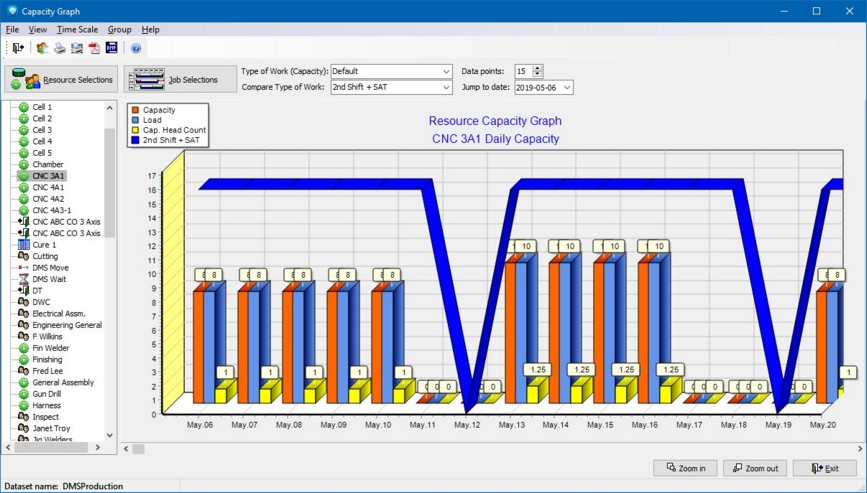
Task: Select Engineering General resource
Action: [66, 325]
